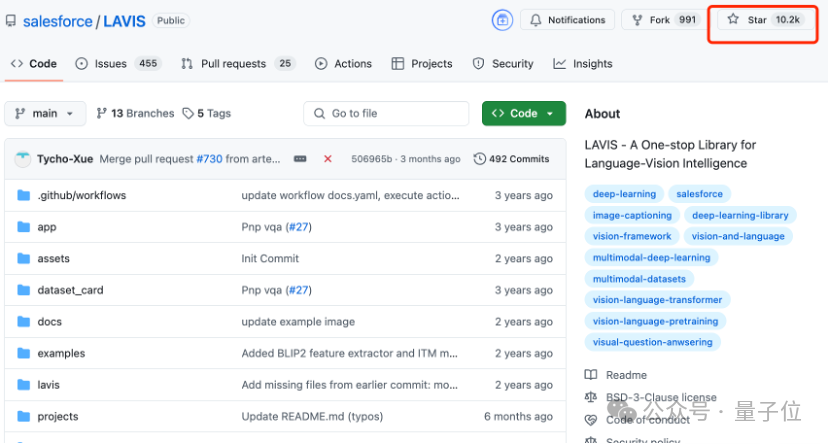Viewport: 828px width, 444px height.
Task: Open the assets folder
Action: (53, 259)
